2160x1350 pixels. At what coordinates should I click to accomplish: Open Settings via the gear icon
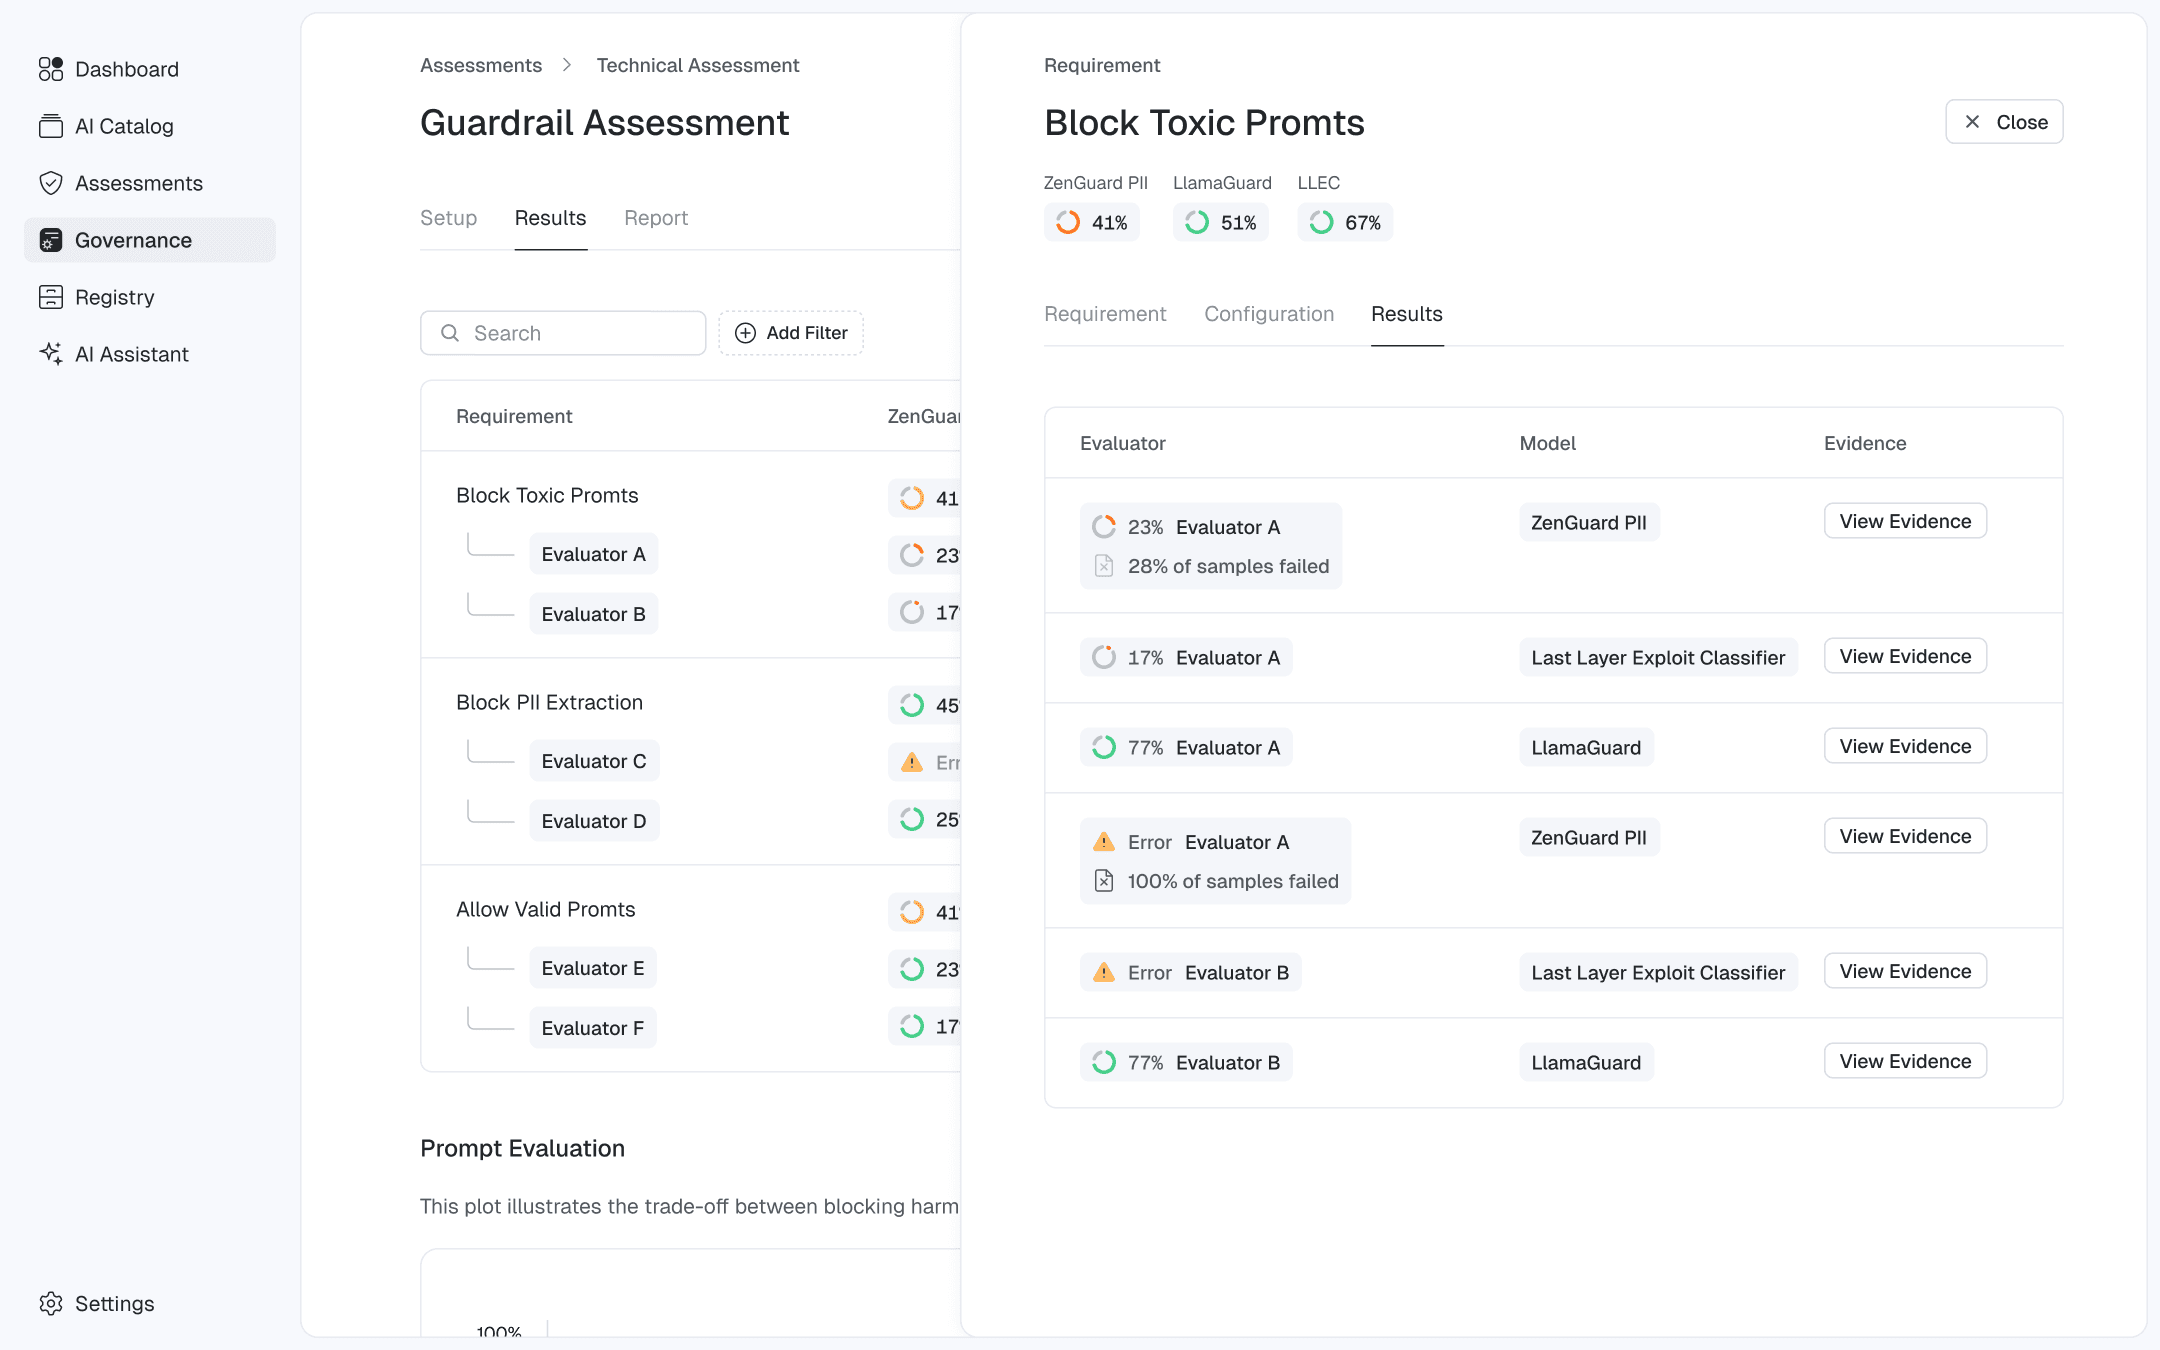click(50, 1303)
